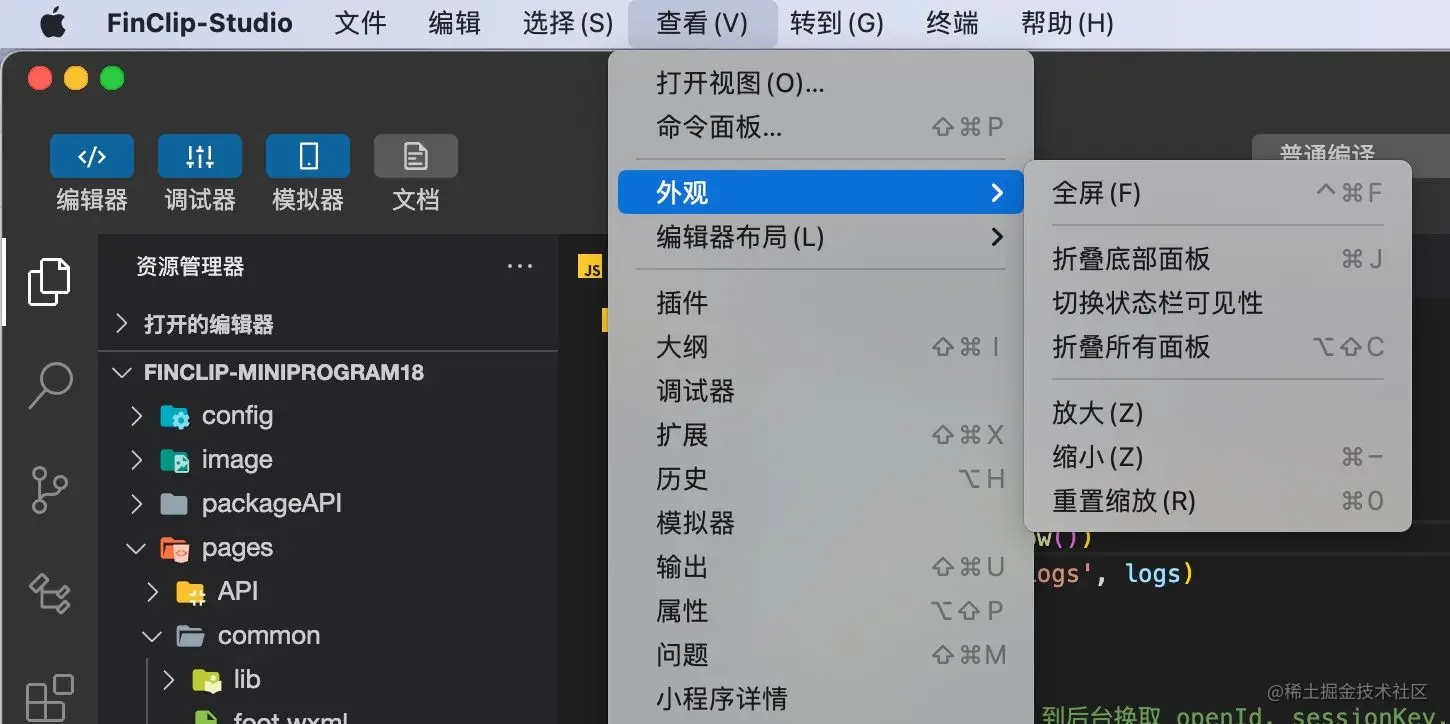This screenshot has height=724, width=1450.
Task: Open the 文档 documentation panel
Action: click(415, 175)
